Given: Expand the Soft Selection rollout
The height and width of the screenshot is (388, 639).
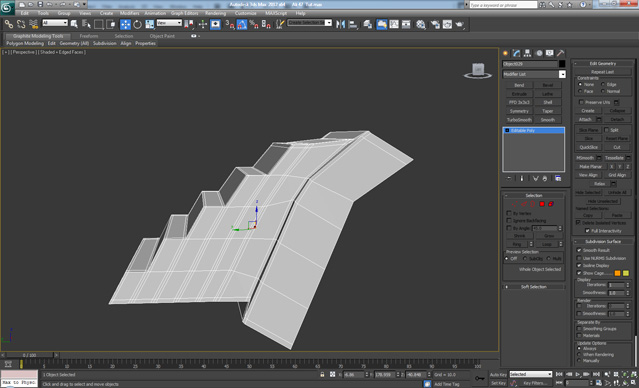Looking at the screenshot, I should (534, 287).
